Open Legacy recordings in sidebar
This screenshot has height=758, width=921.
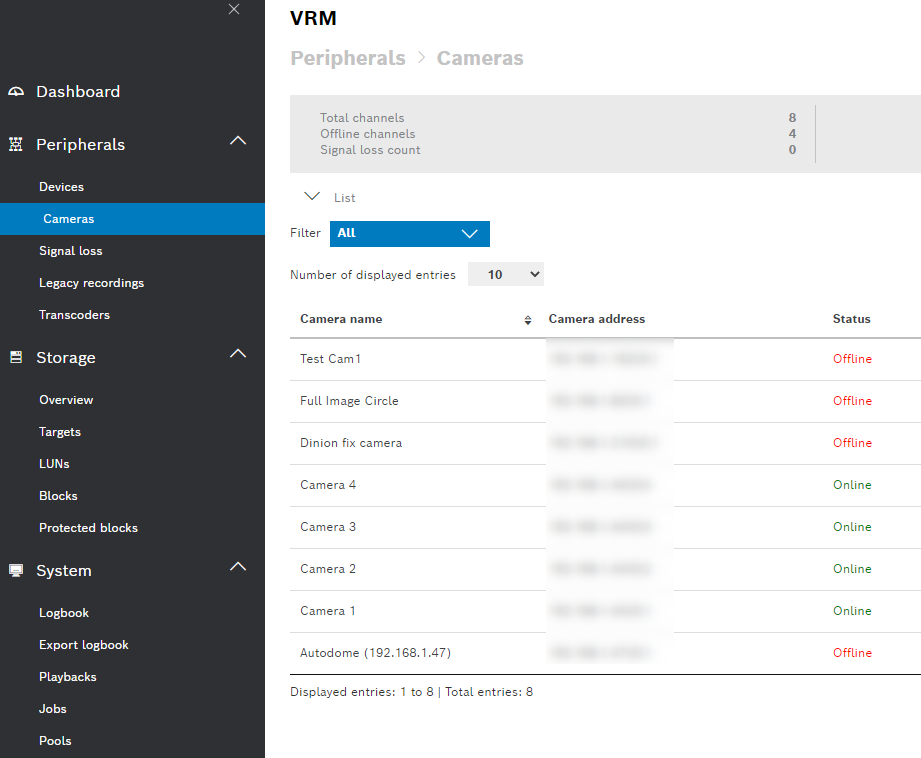[91, 283]
